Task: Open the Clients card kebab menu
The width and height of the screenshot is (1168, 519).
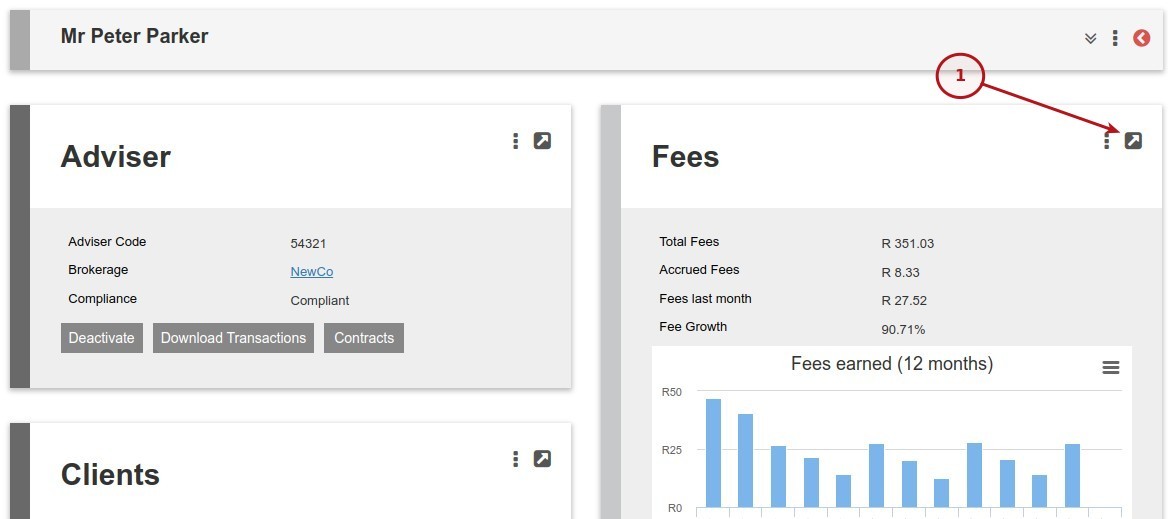Action: pyautogui.click(x=515, y=459)
